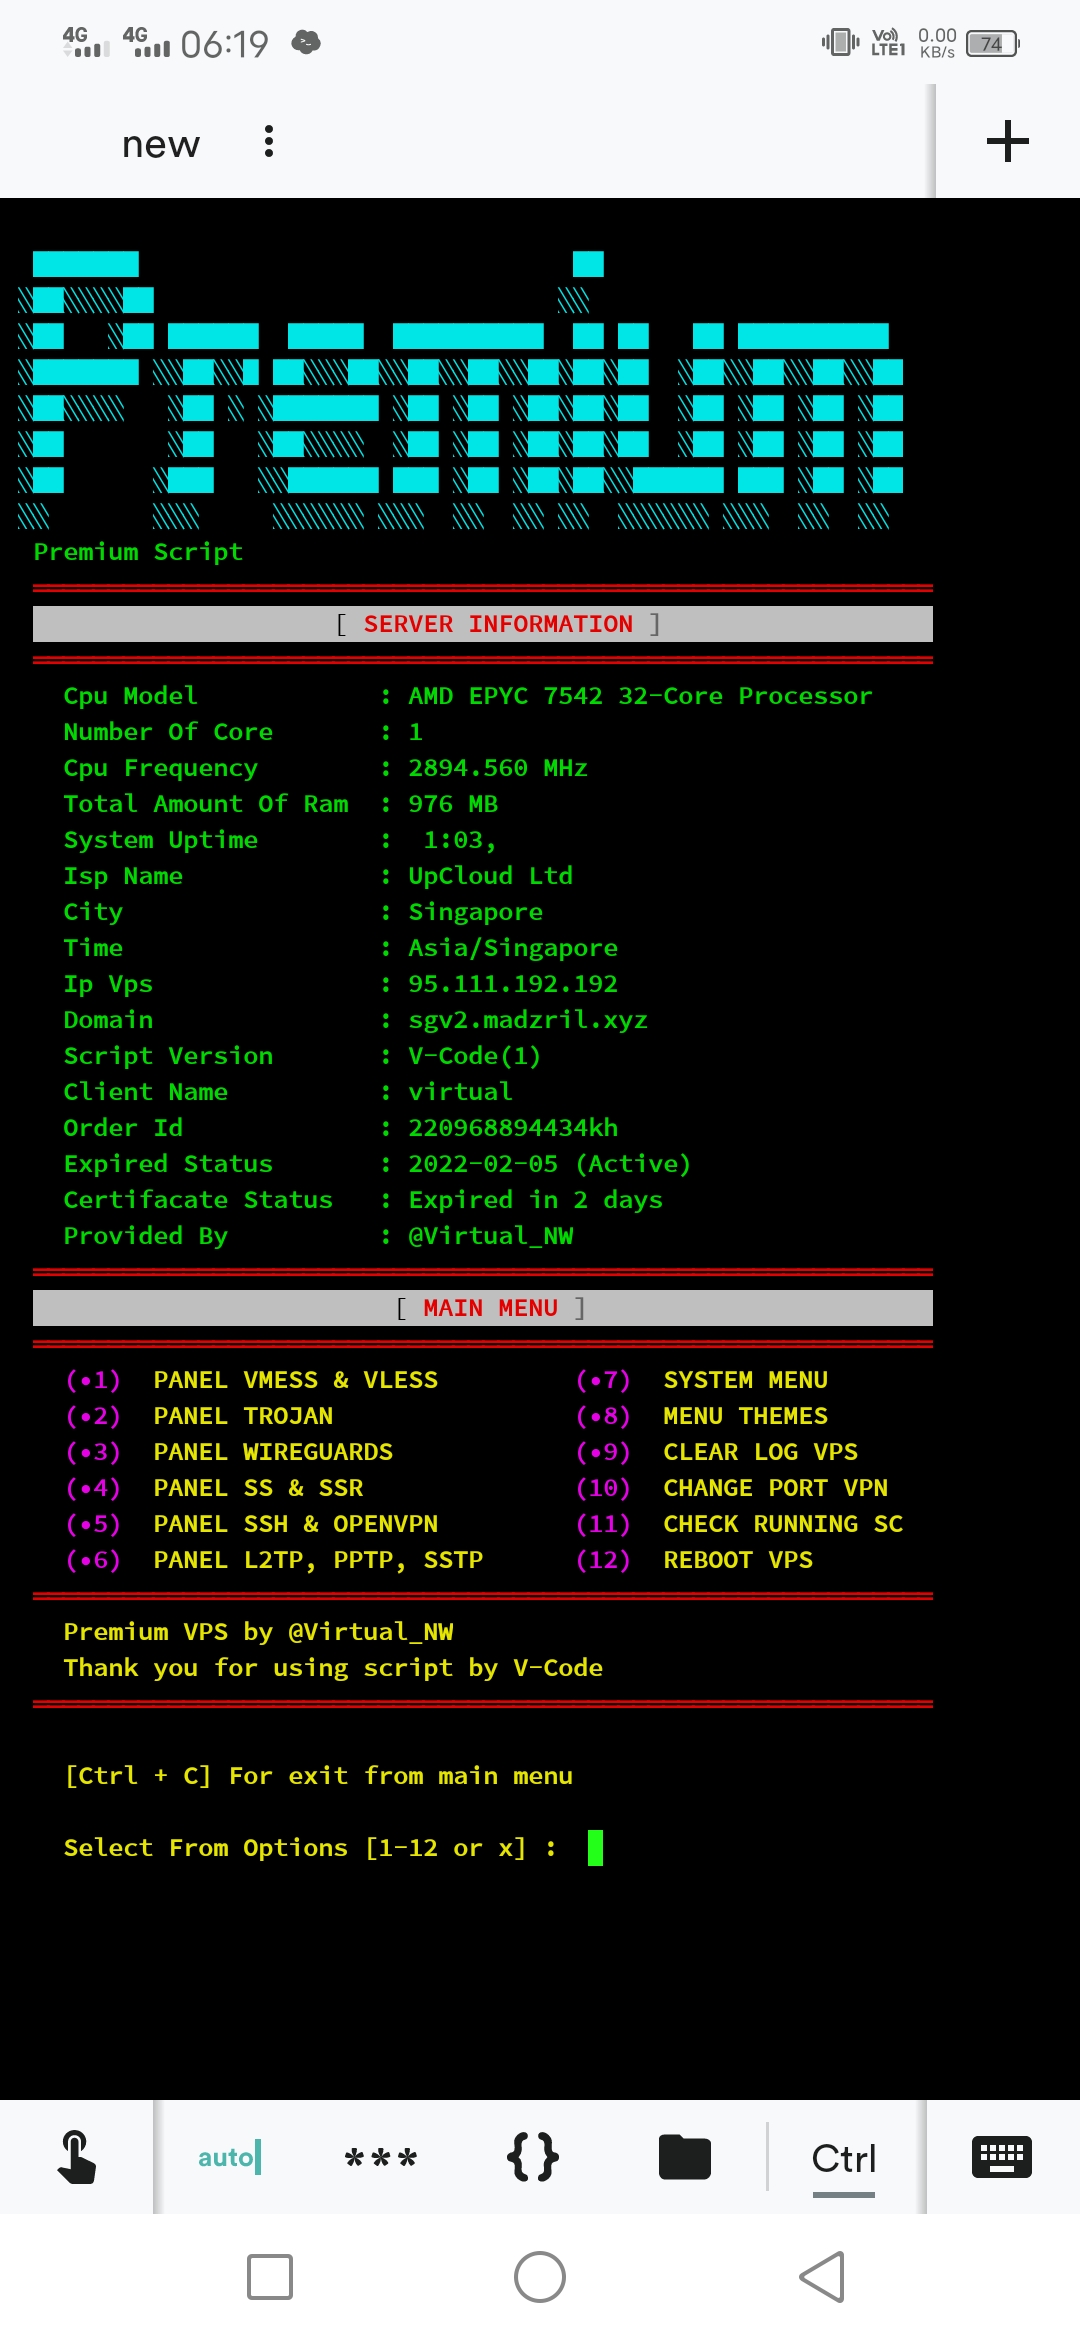Select menu entry SYSTEM MENU
Screen dimensions: 1080x2340
(x=745, y=1380)
